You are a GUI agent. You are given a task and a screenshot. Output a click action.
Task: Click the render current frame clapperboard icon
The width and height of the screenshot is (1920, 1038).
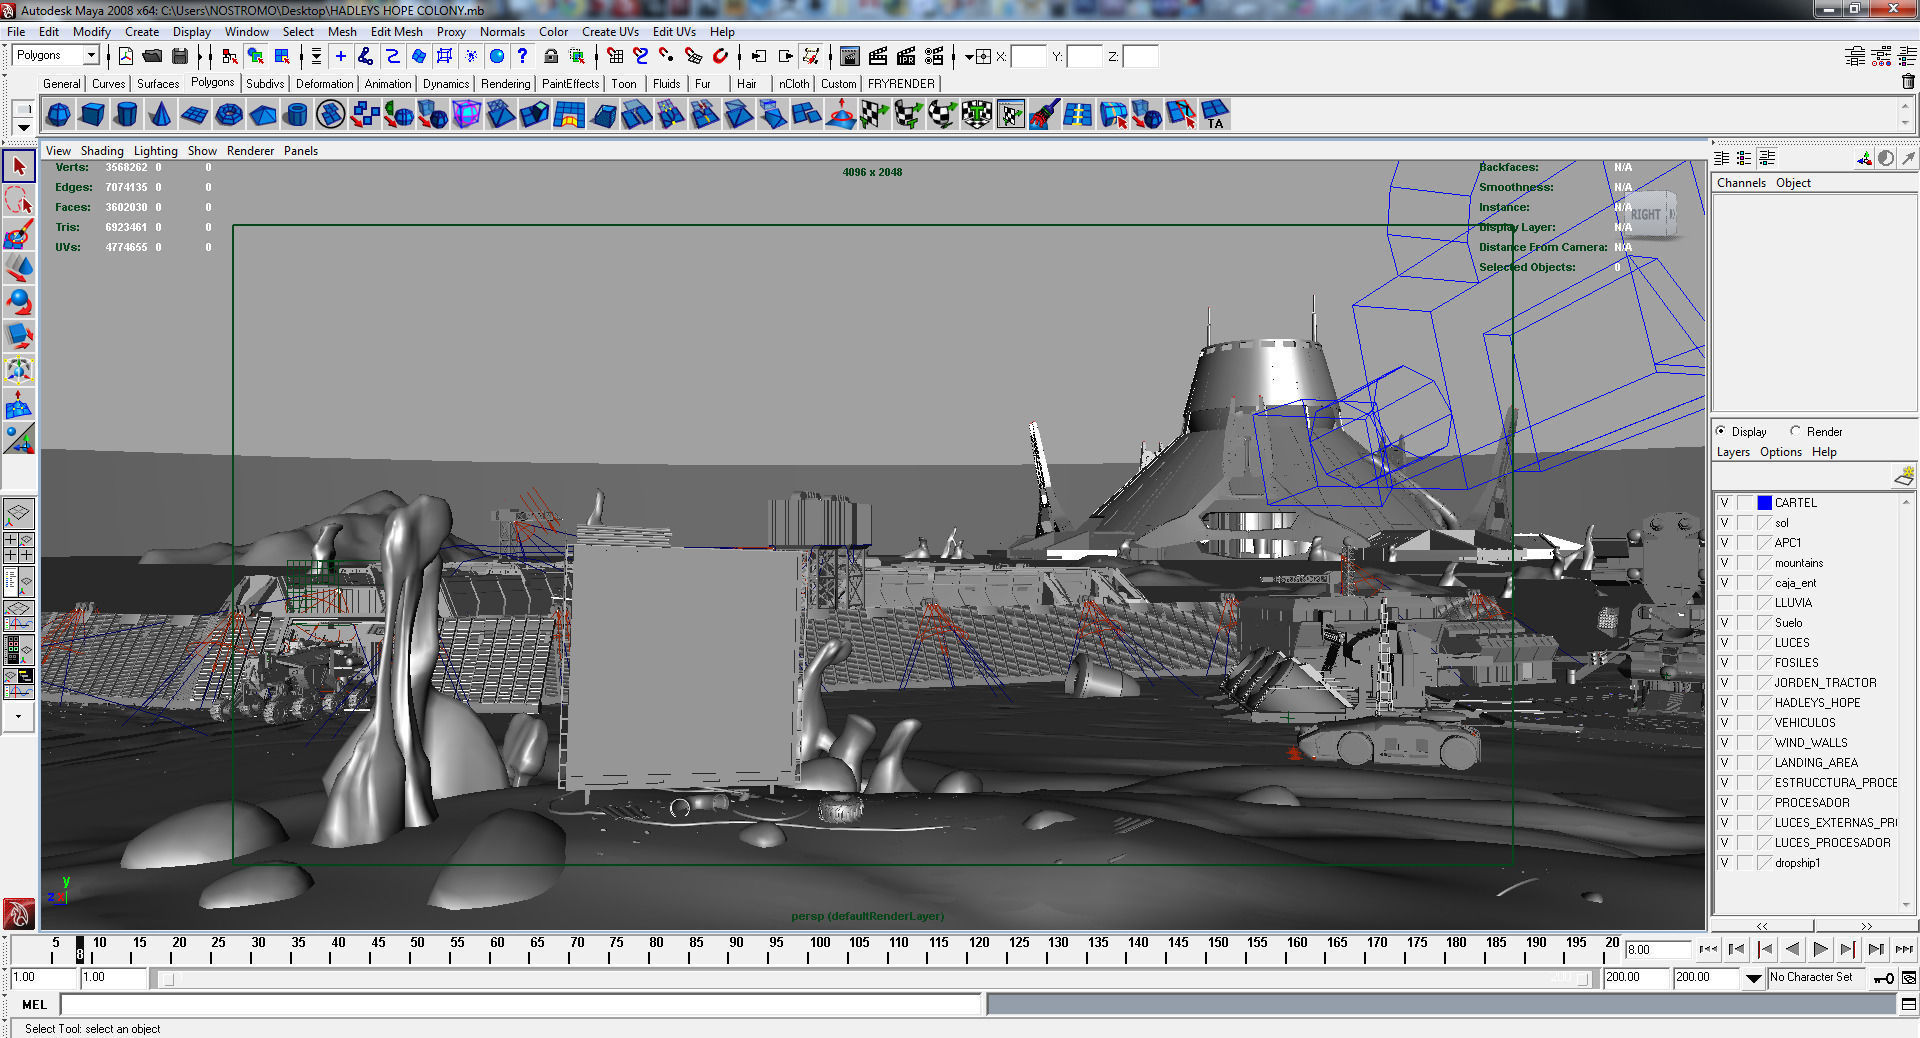(x=878, y=56)
